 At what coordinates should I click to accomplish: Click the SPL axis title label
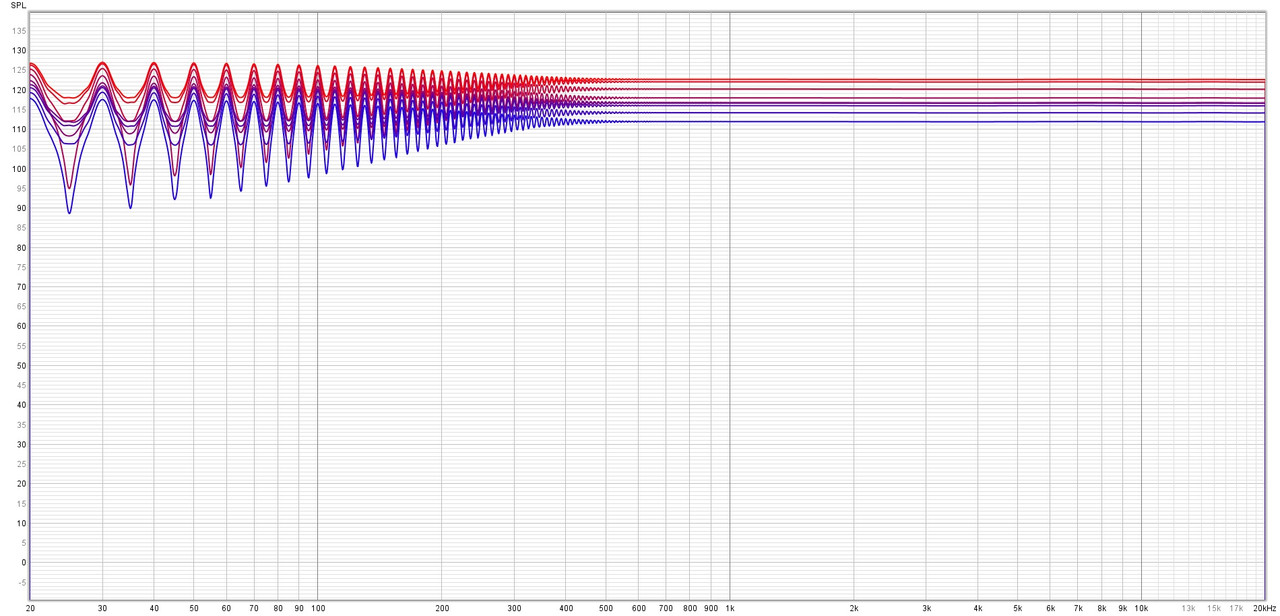pos(19,5)
